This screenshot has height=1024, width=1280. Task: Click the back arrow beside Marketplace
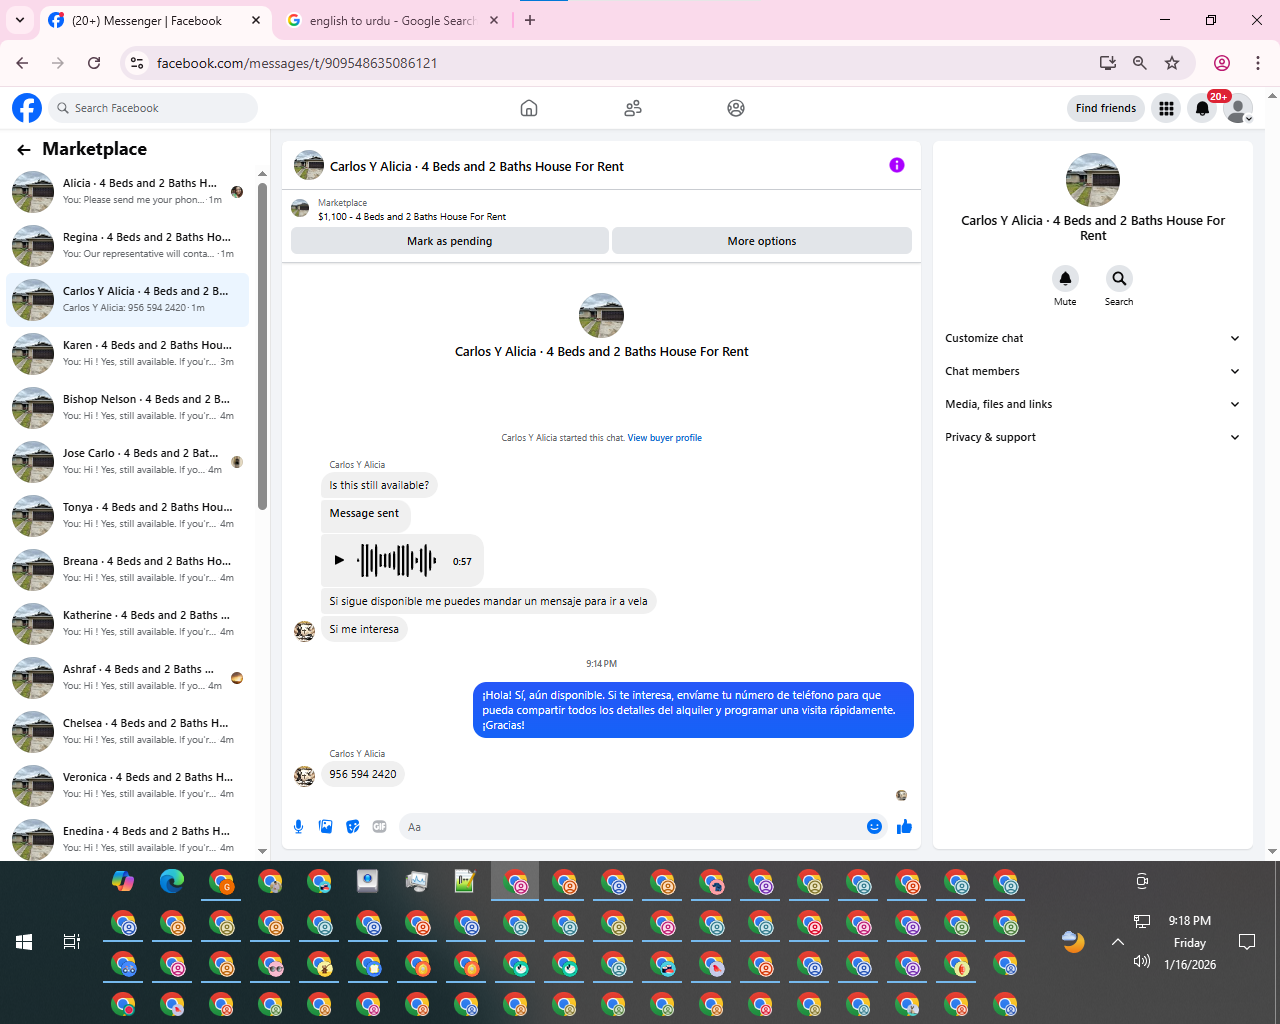pos(24,150)
